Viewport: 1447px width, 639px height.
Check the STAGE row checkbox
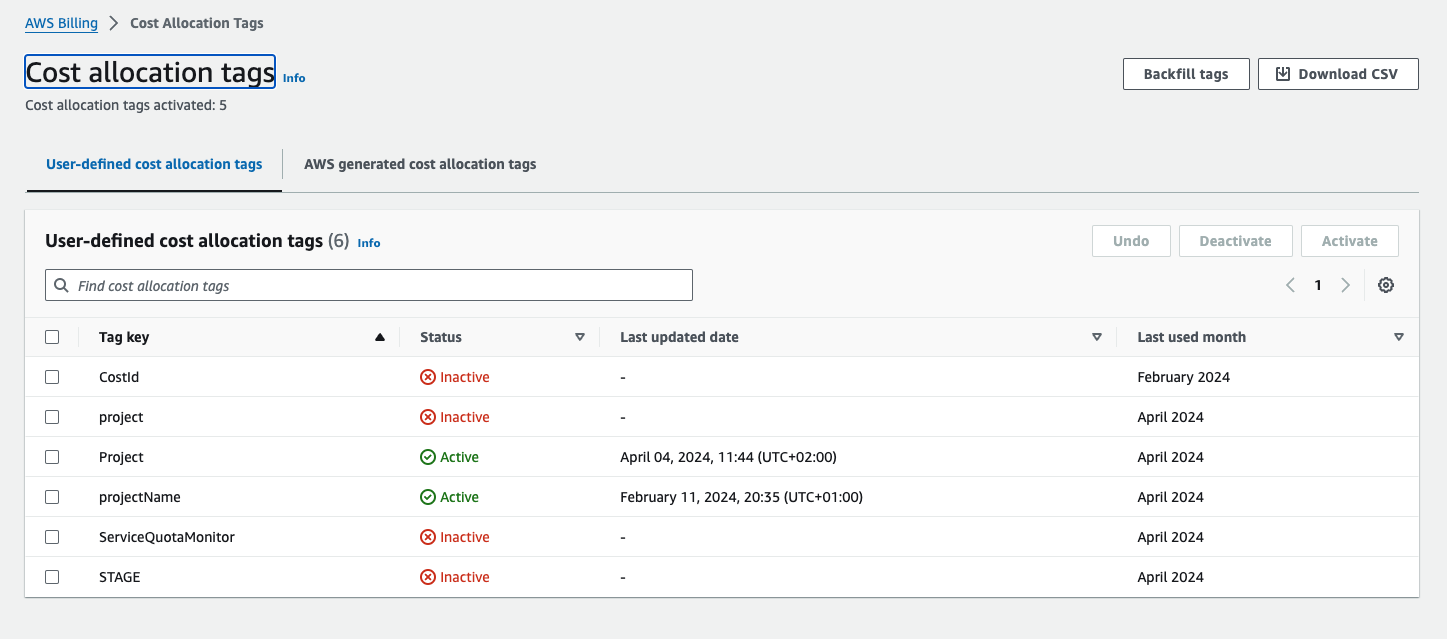click(52, 577)
